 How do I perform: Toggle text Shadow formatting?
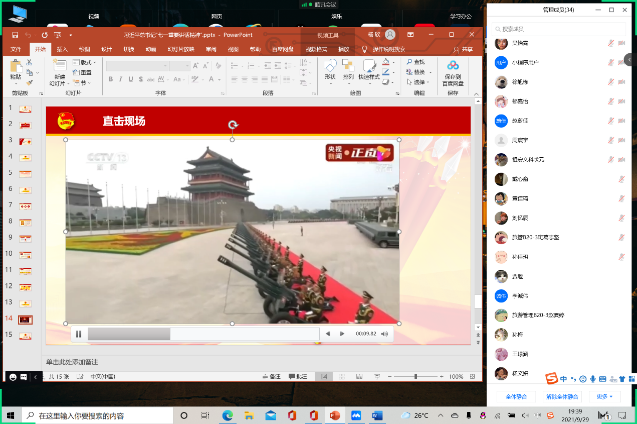141,79
